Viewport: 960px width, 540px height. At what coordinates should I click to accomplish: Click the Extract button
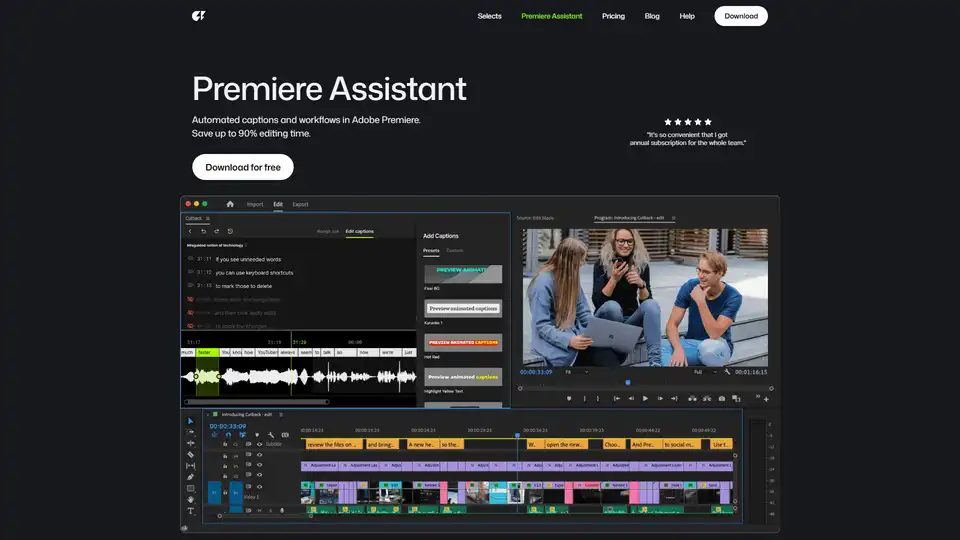pyautogui.click(x=707, y=399)
